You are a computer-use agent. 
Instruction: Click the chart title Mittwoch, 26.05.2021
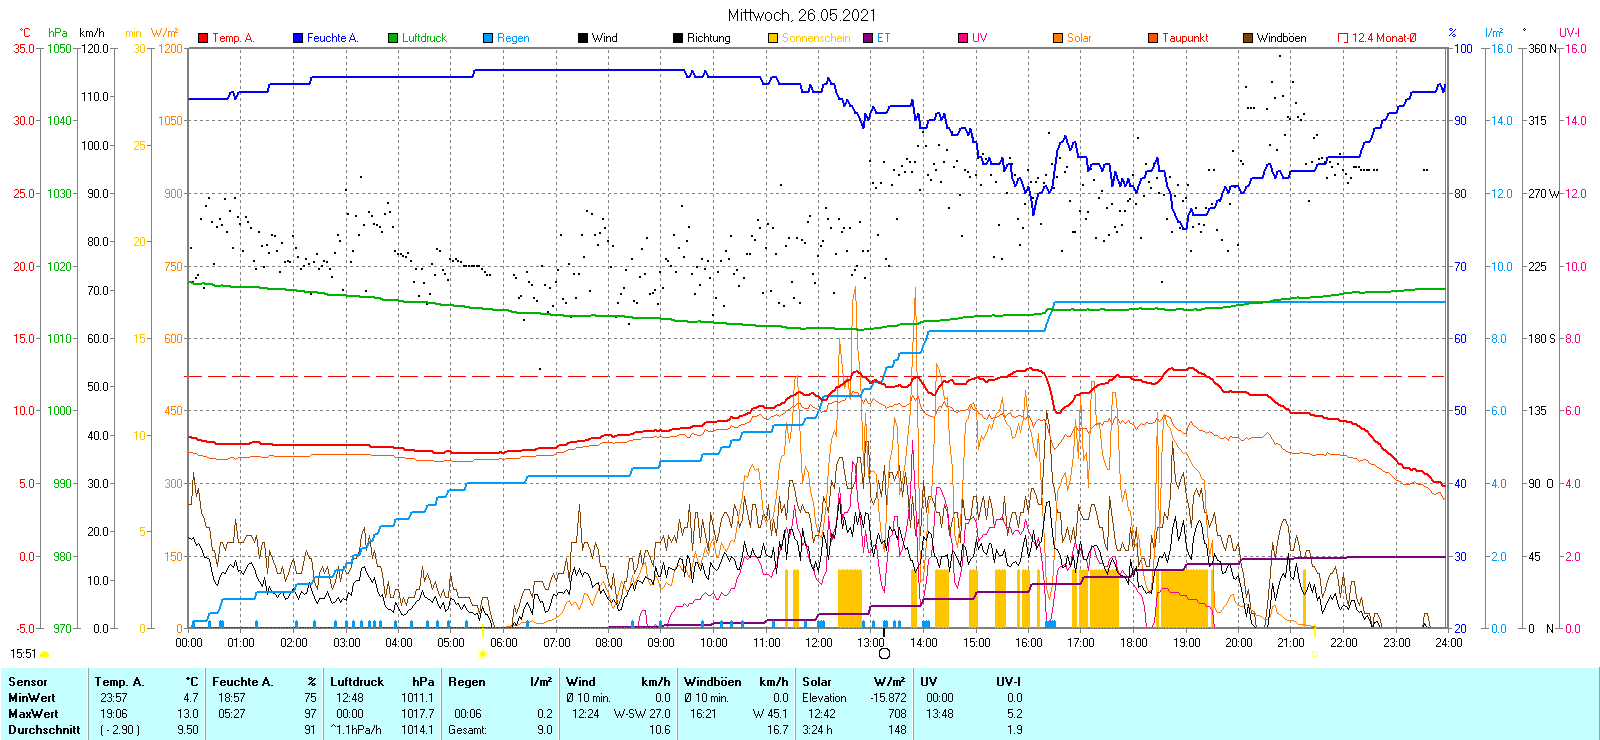pos(802,15)
